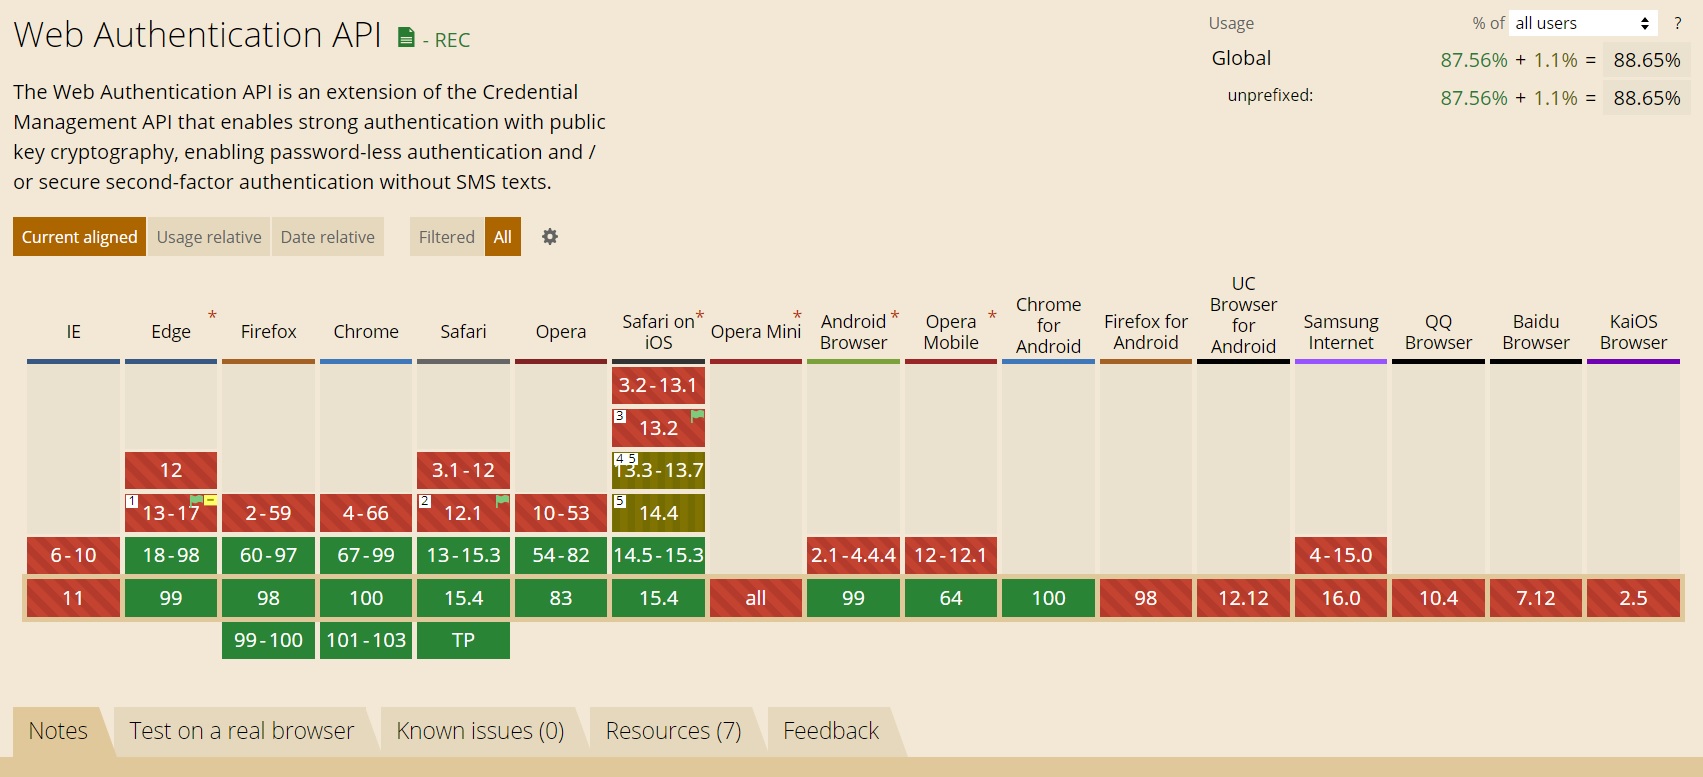Click the REC specification document icon

click(406, 38)
